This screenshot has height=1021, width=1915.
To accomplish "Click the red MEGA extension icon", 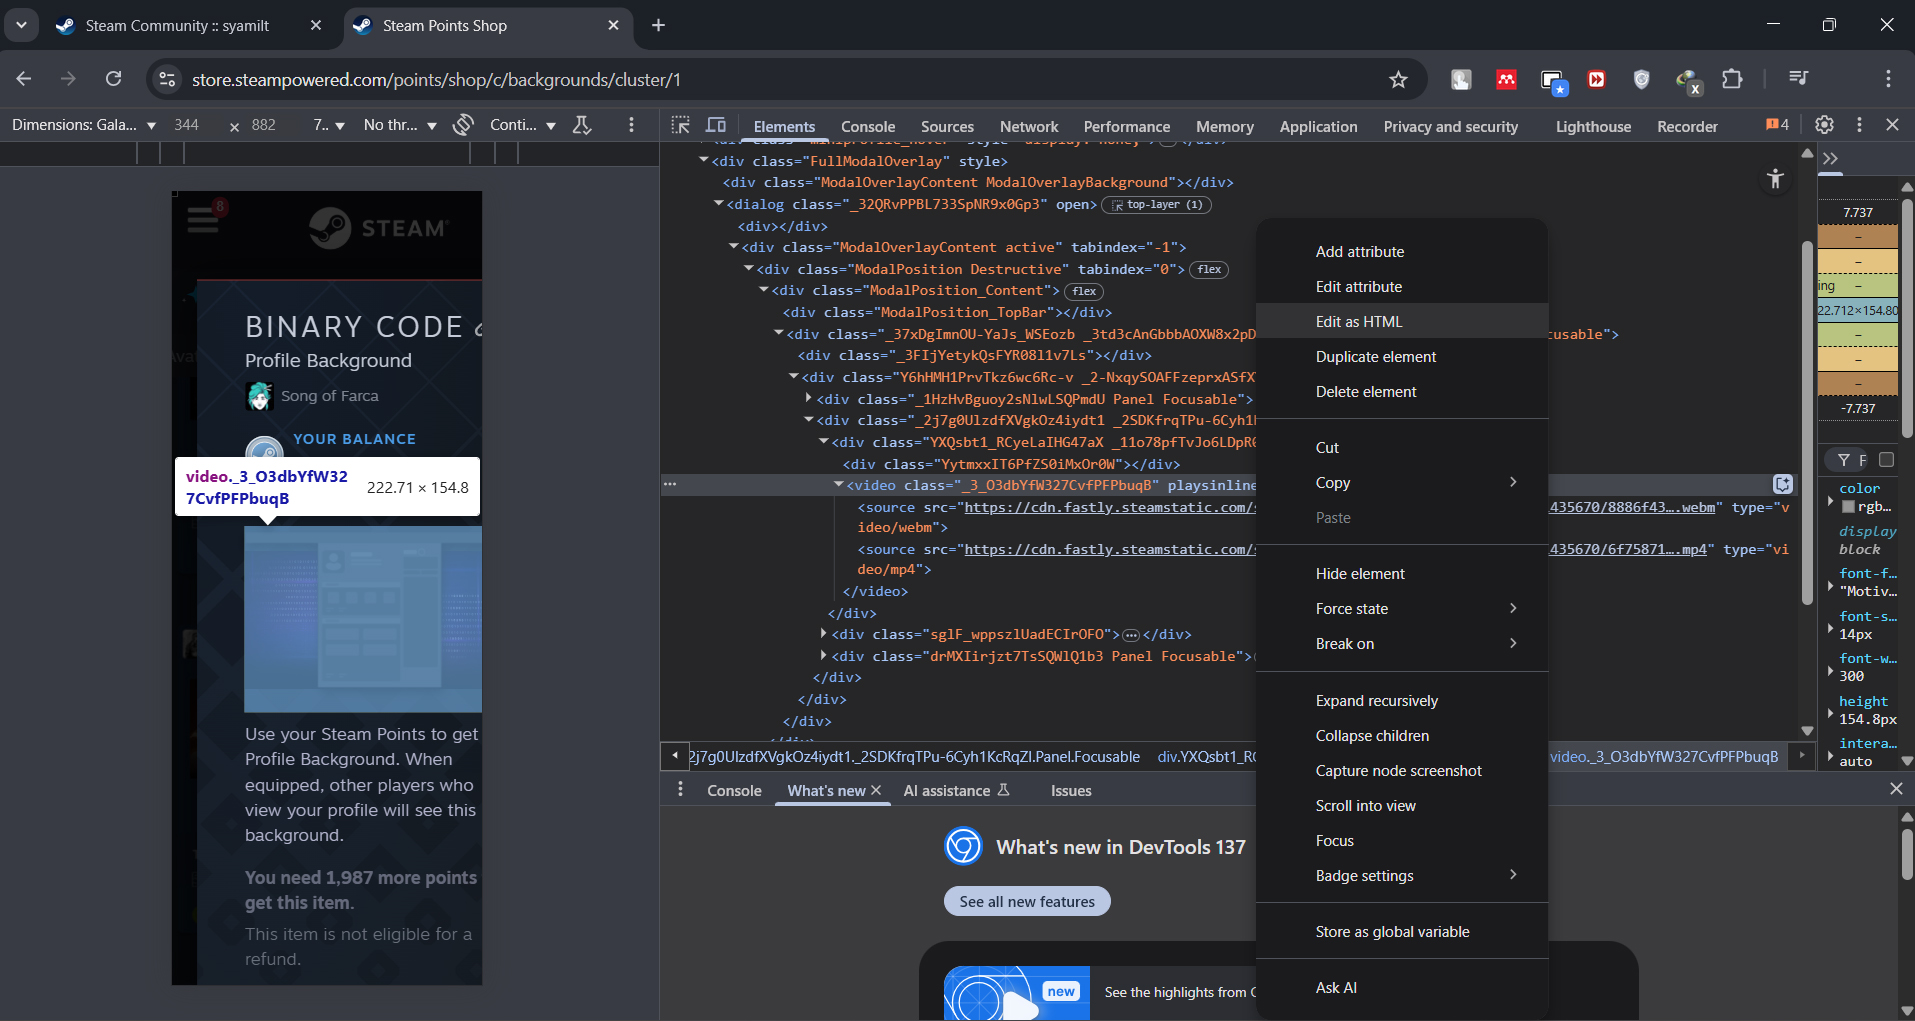I will (x=1506, y=79).
